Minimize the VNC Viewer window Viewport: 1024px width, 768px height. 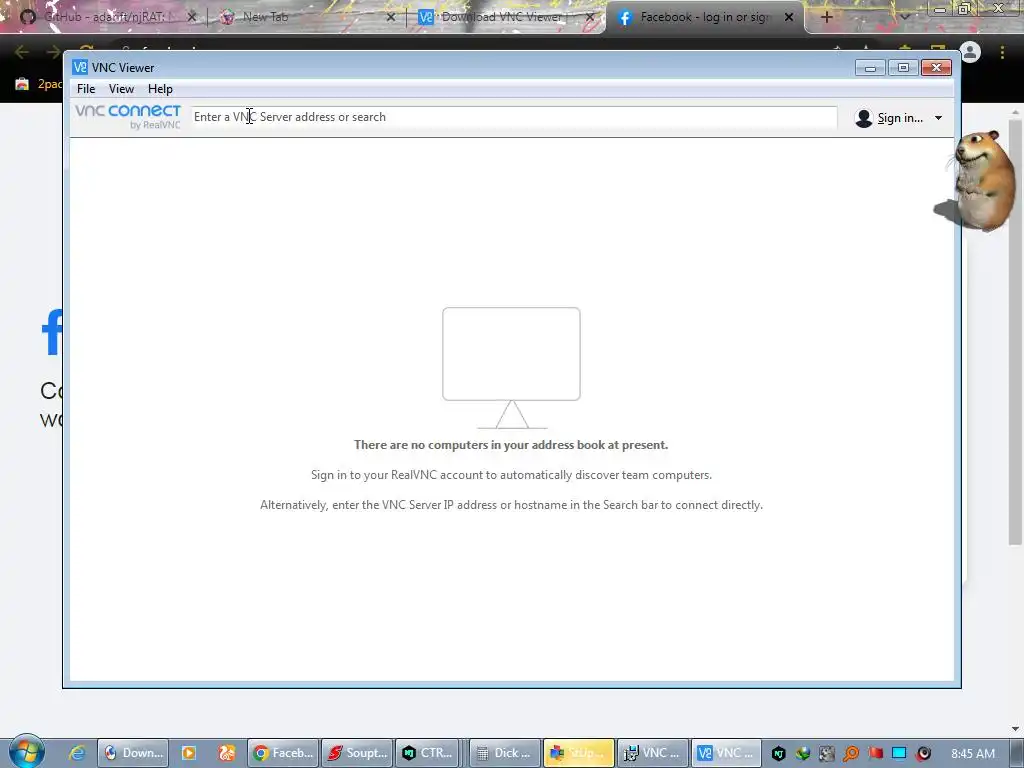[x=870, y=68]
